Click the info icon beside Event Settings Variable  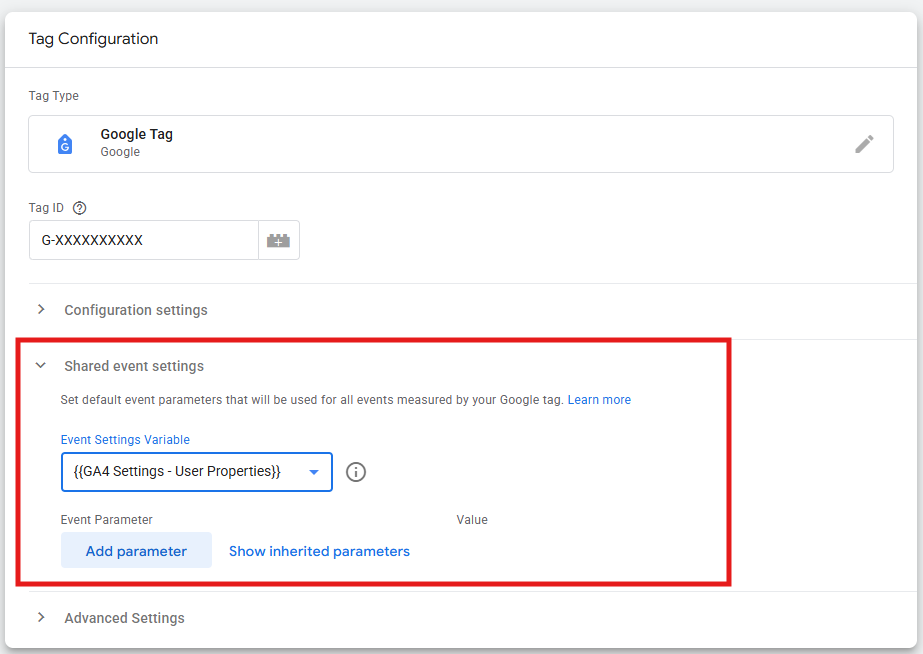pos(356,472)
